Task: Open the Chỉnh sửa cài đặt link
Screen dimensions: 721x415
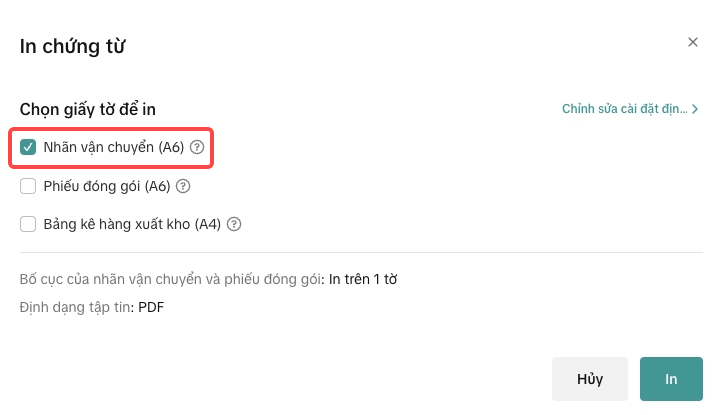Action: click(x=624, y=109)
